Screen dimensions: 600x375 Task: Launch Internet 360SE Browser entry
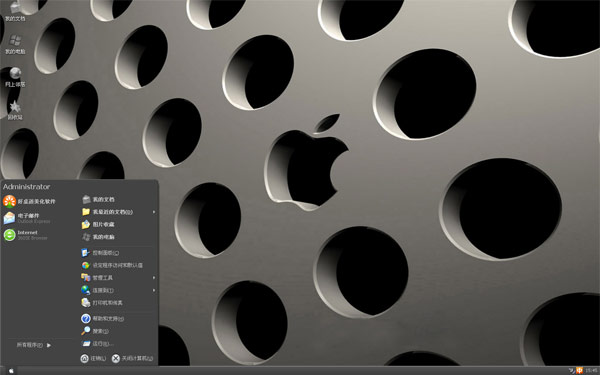point(25,235)
